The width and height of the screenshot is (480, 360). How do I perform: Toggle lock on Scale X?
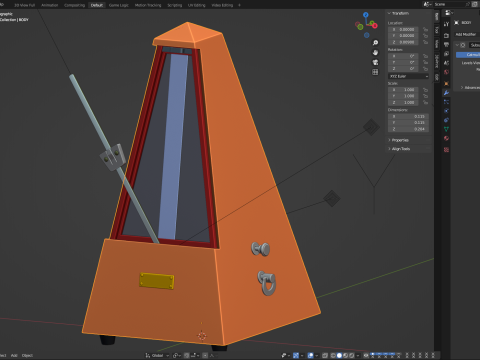pyautogui.click(x=425, y=90)
